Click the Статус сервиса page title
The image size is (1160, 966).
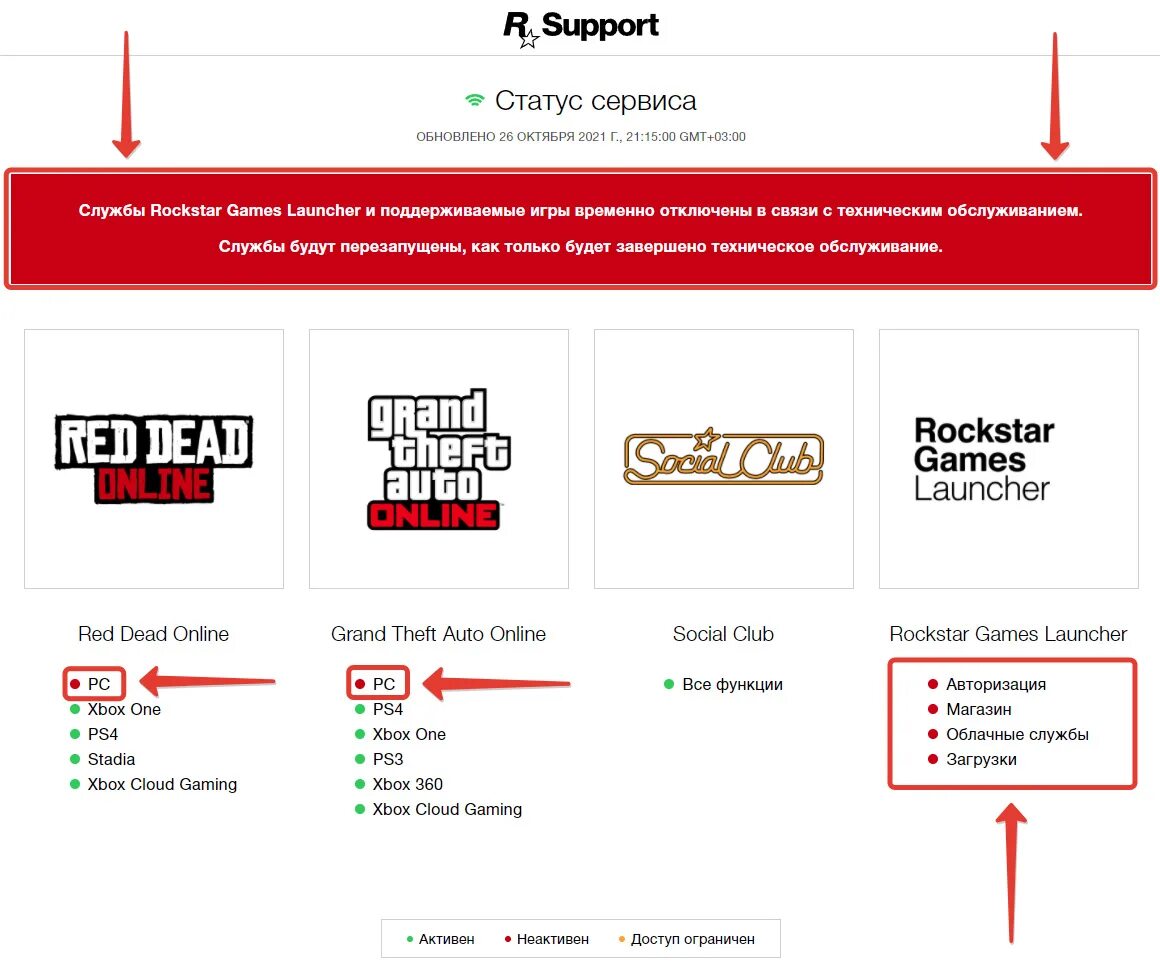coord(596,101)
